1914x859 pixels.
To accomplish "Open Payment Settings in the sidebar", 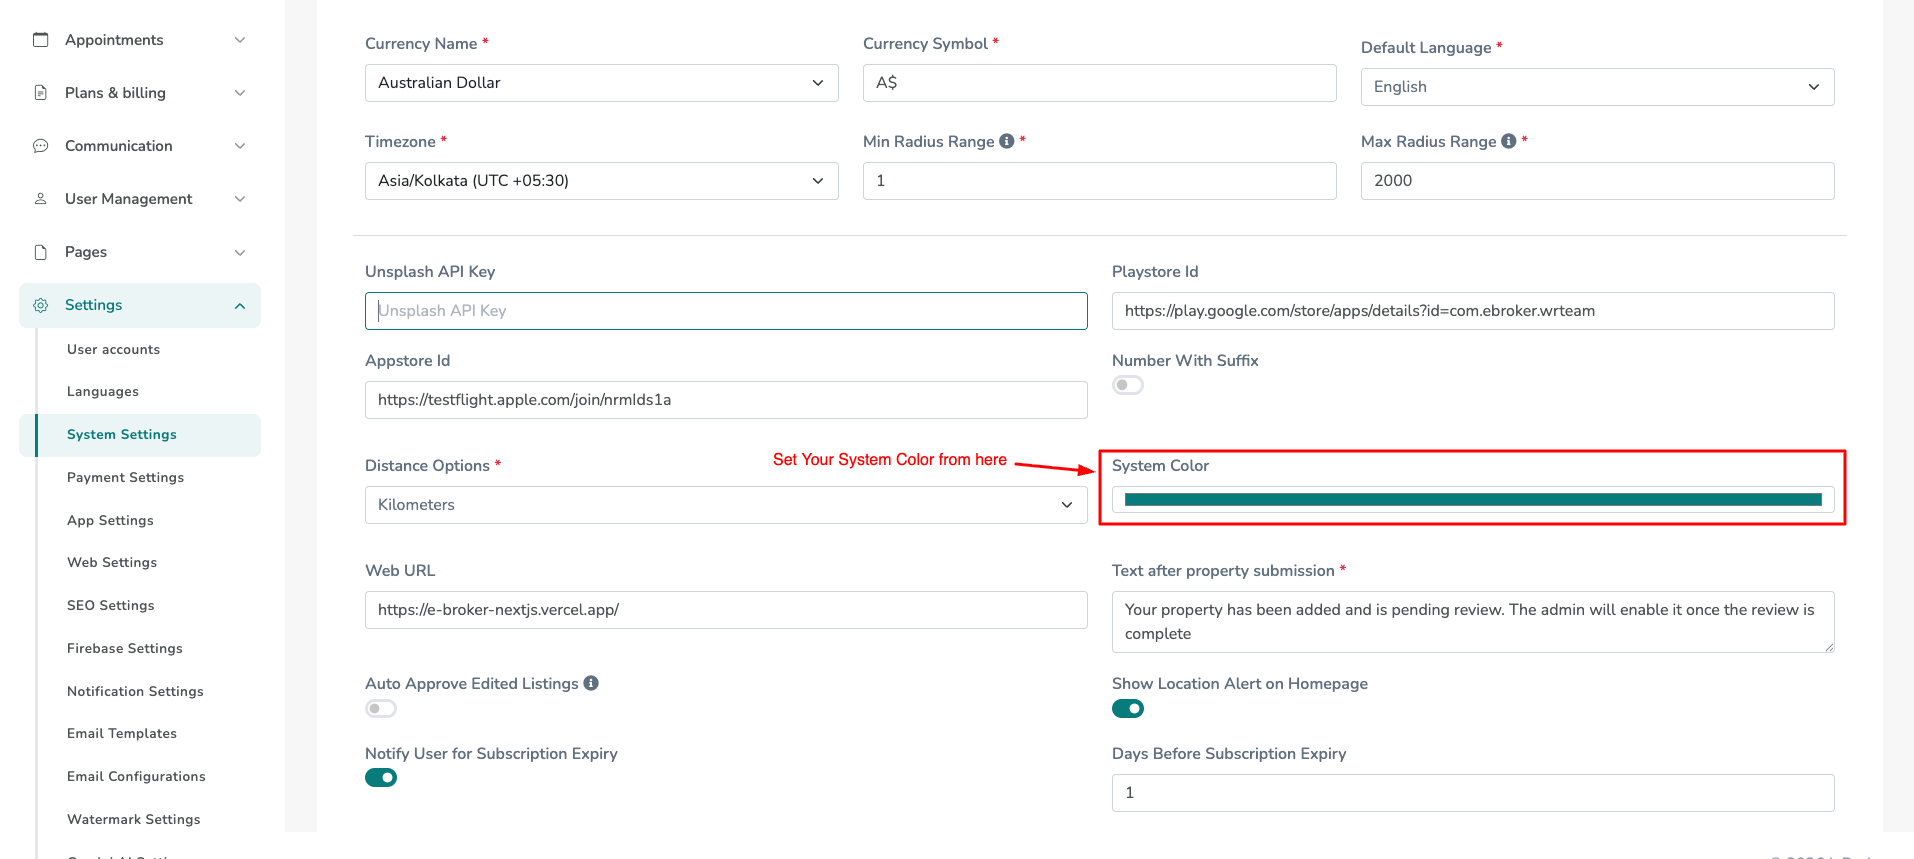I will [x=125, y=477].
